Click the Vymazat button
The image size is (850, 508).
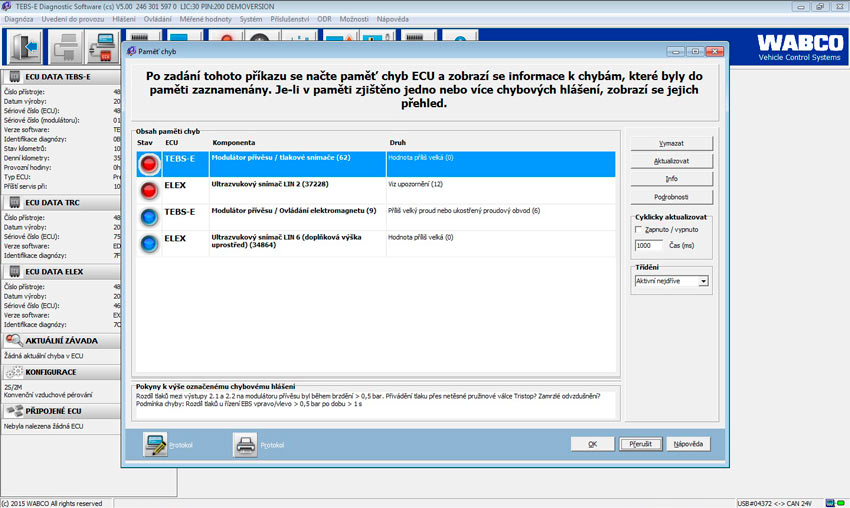tap(671, 143)
